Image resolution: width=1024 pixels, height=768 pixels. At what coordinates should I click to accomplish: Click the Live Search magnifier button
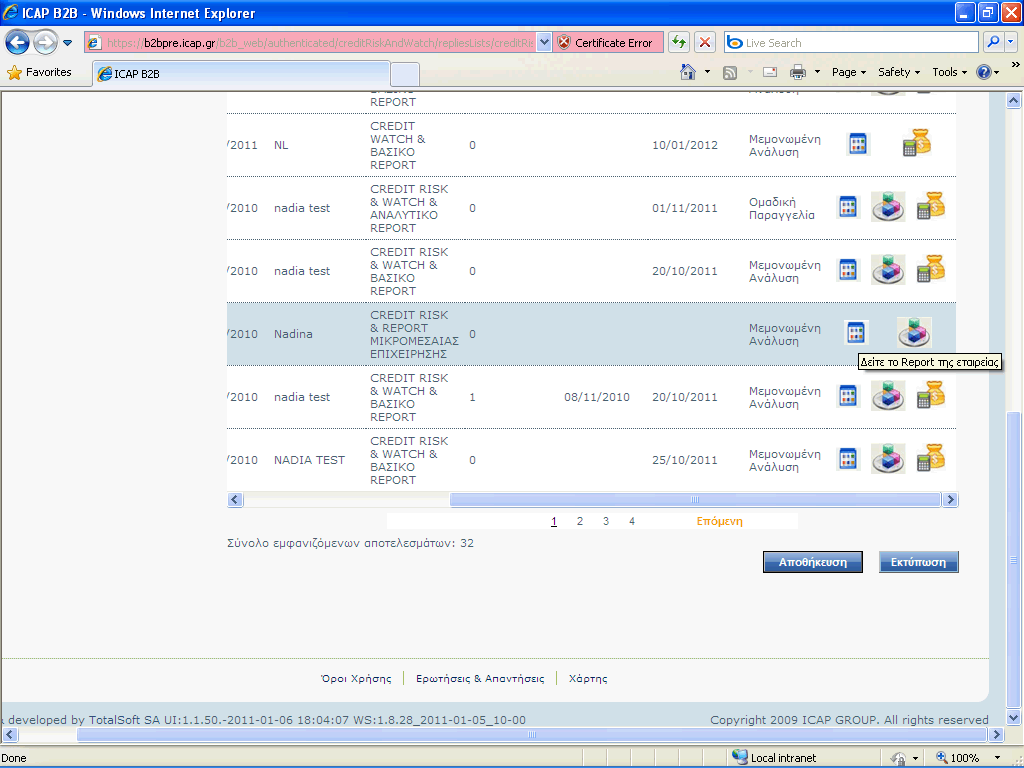pos(993,42)
